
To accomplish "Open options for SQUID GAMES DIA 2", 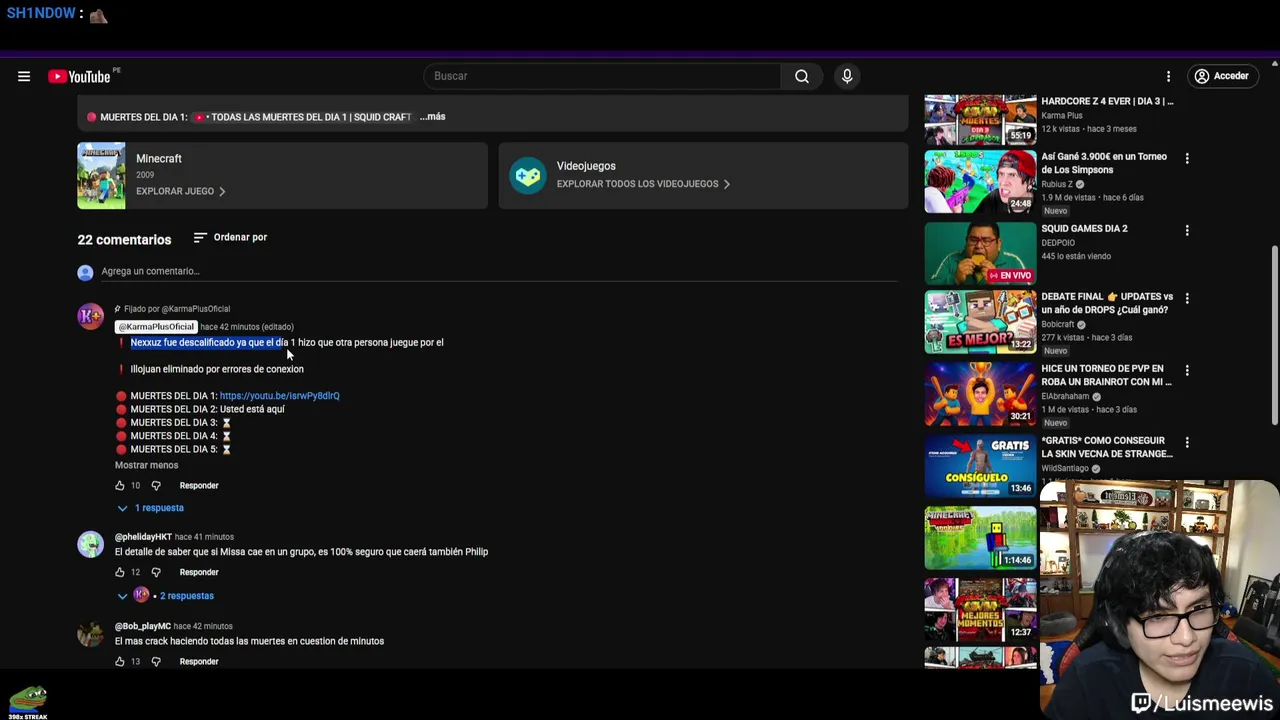I will (x=1187, y=230).
